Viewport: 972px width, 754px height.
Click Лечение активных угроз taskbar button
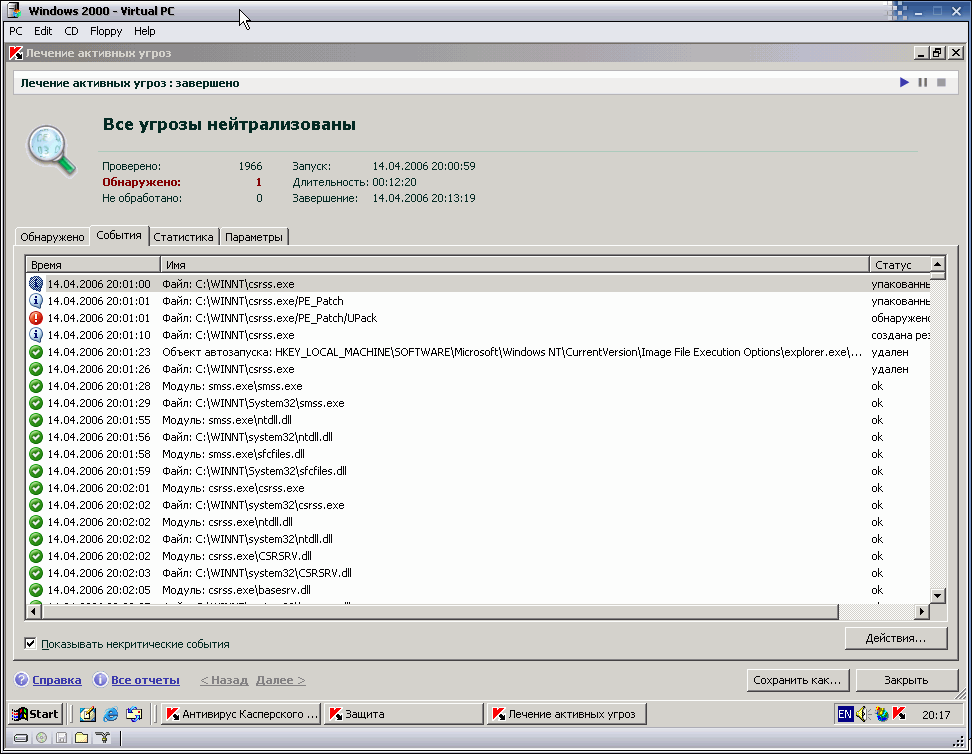click(567, 714)
